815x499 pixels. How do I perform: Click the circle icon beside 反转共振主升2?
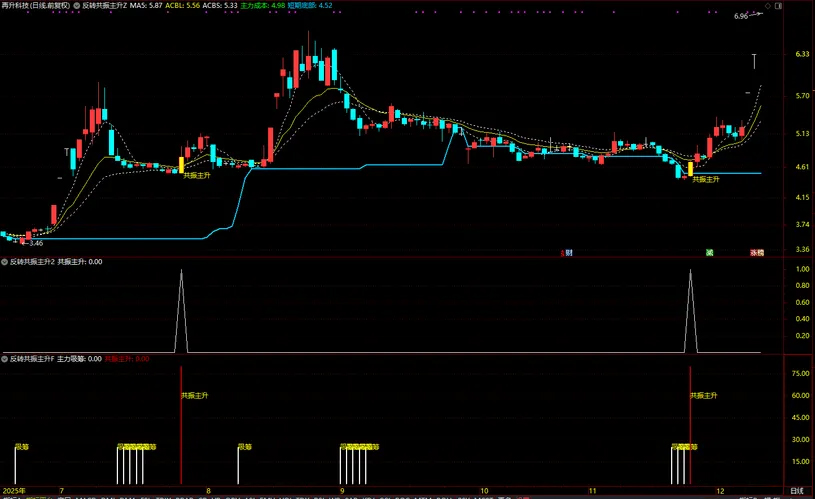click(x=5, y=262)
